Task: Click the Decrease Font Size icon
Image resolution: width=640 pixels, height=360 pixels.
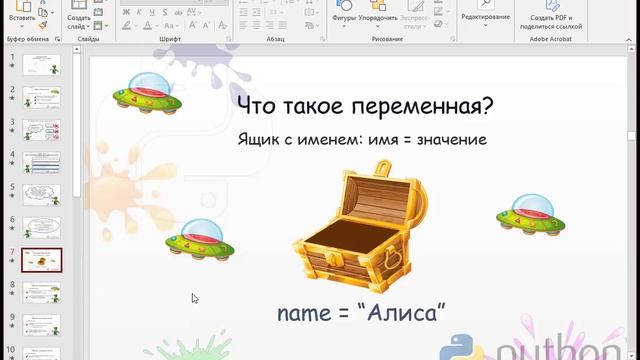Action: 206,25
